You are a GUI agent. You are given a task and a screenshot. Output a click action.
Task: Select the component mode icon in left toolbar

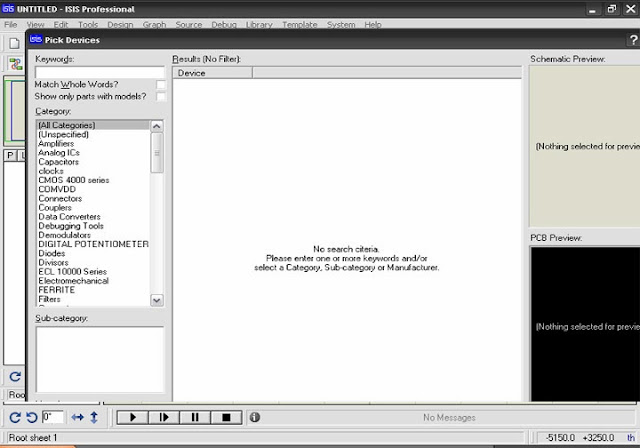click(x=16, y=64)
